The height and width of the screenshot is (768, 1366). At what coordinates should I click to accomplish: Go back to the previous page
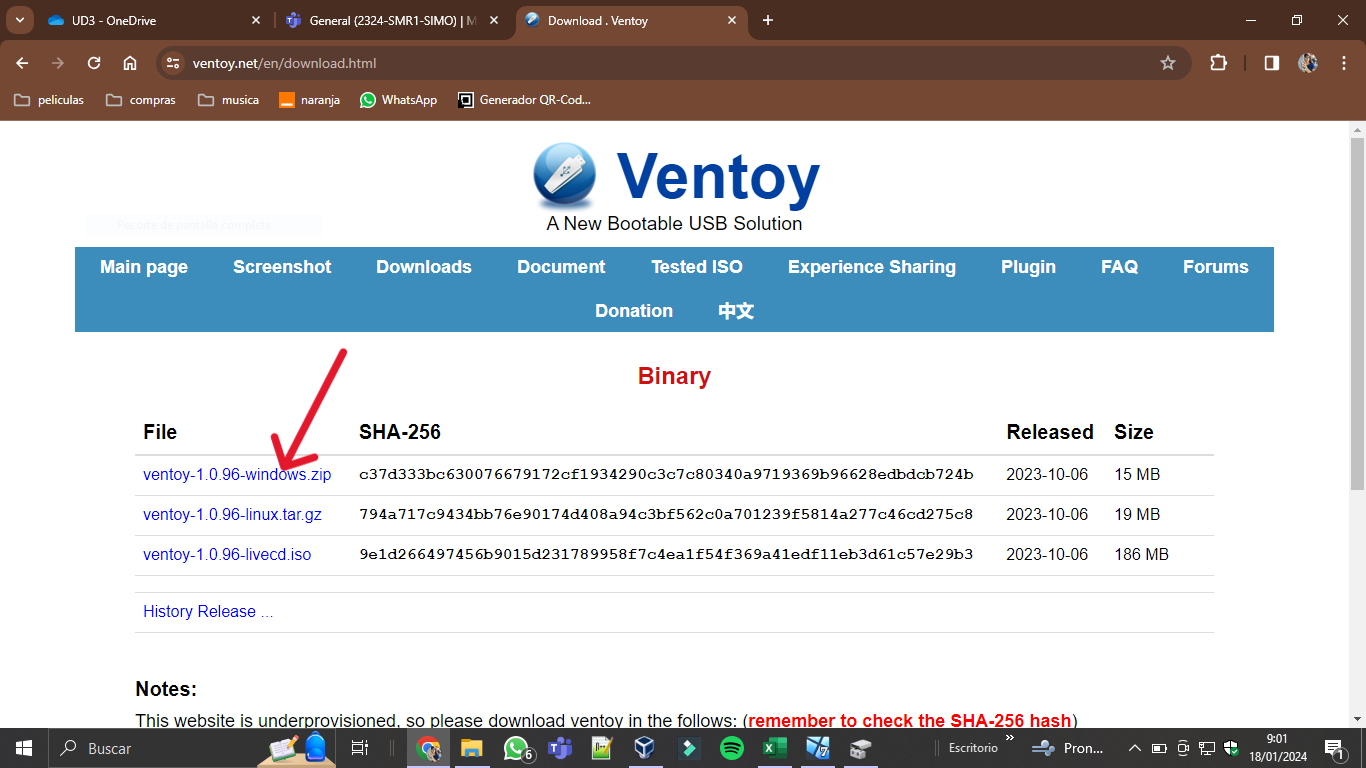[x=22, y=63]
